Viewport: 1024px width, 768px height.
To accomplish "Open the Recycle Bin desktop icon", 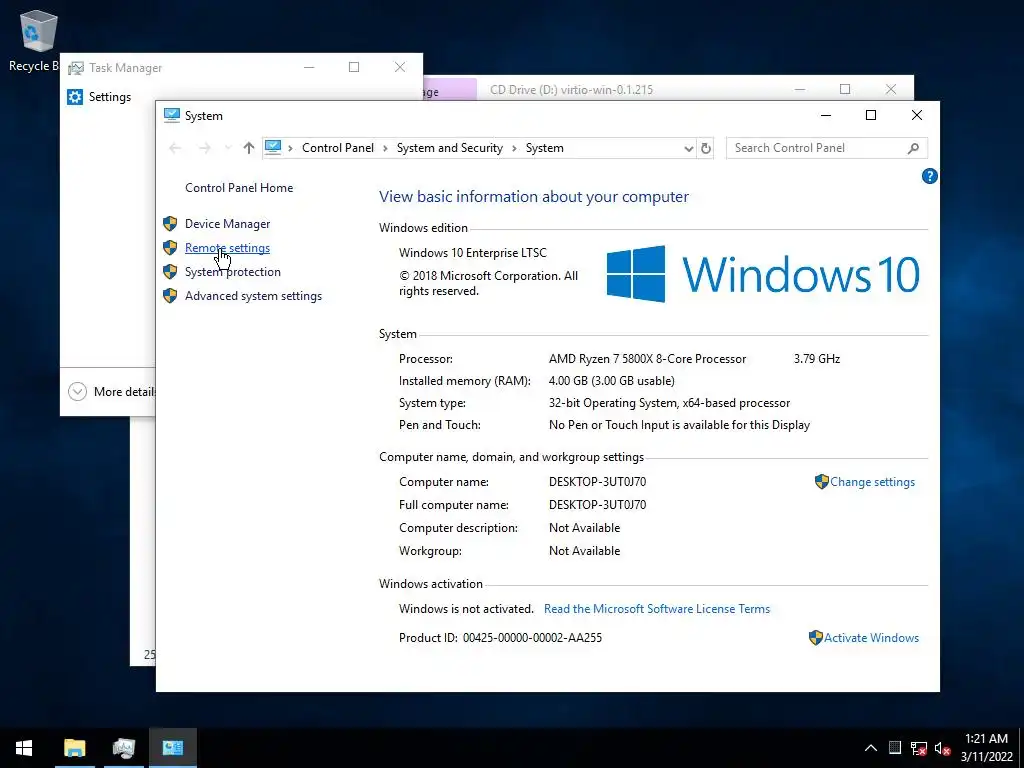I will tap(38, 40).
